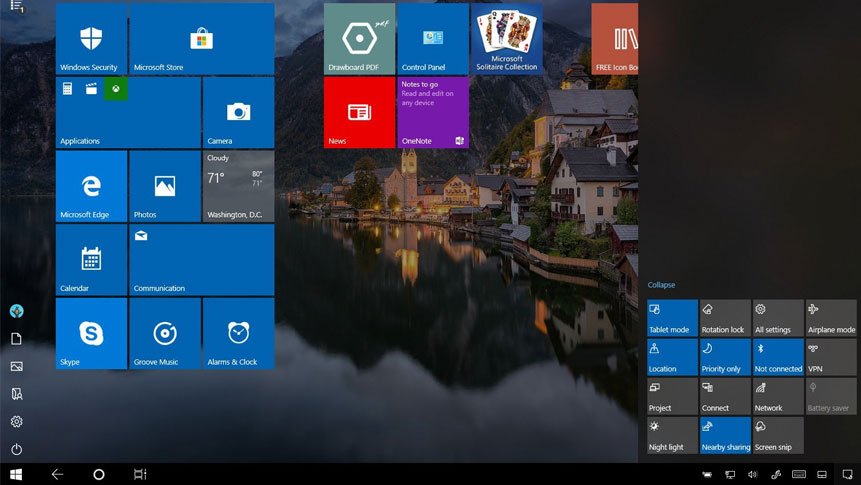The height and width of the screenshot is (485, 861).
Task: Open the Groove Music tile
Action: click(165, 333)
